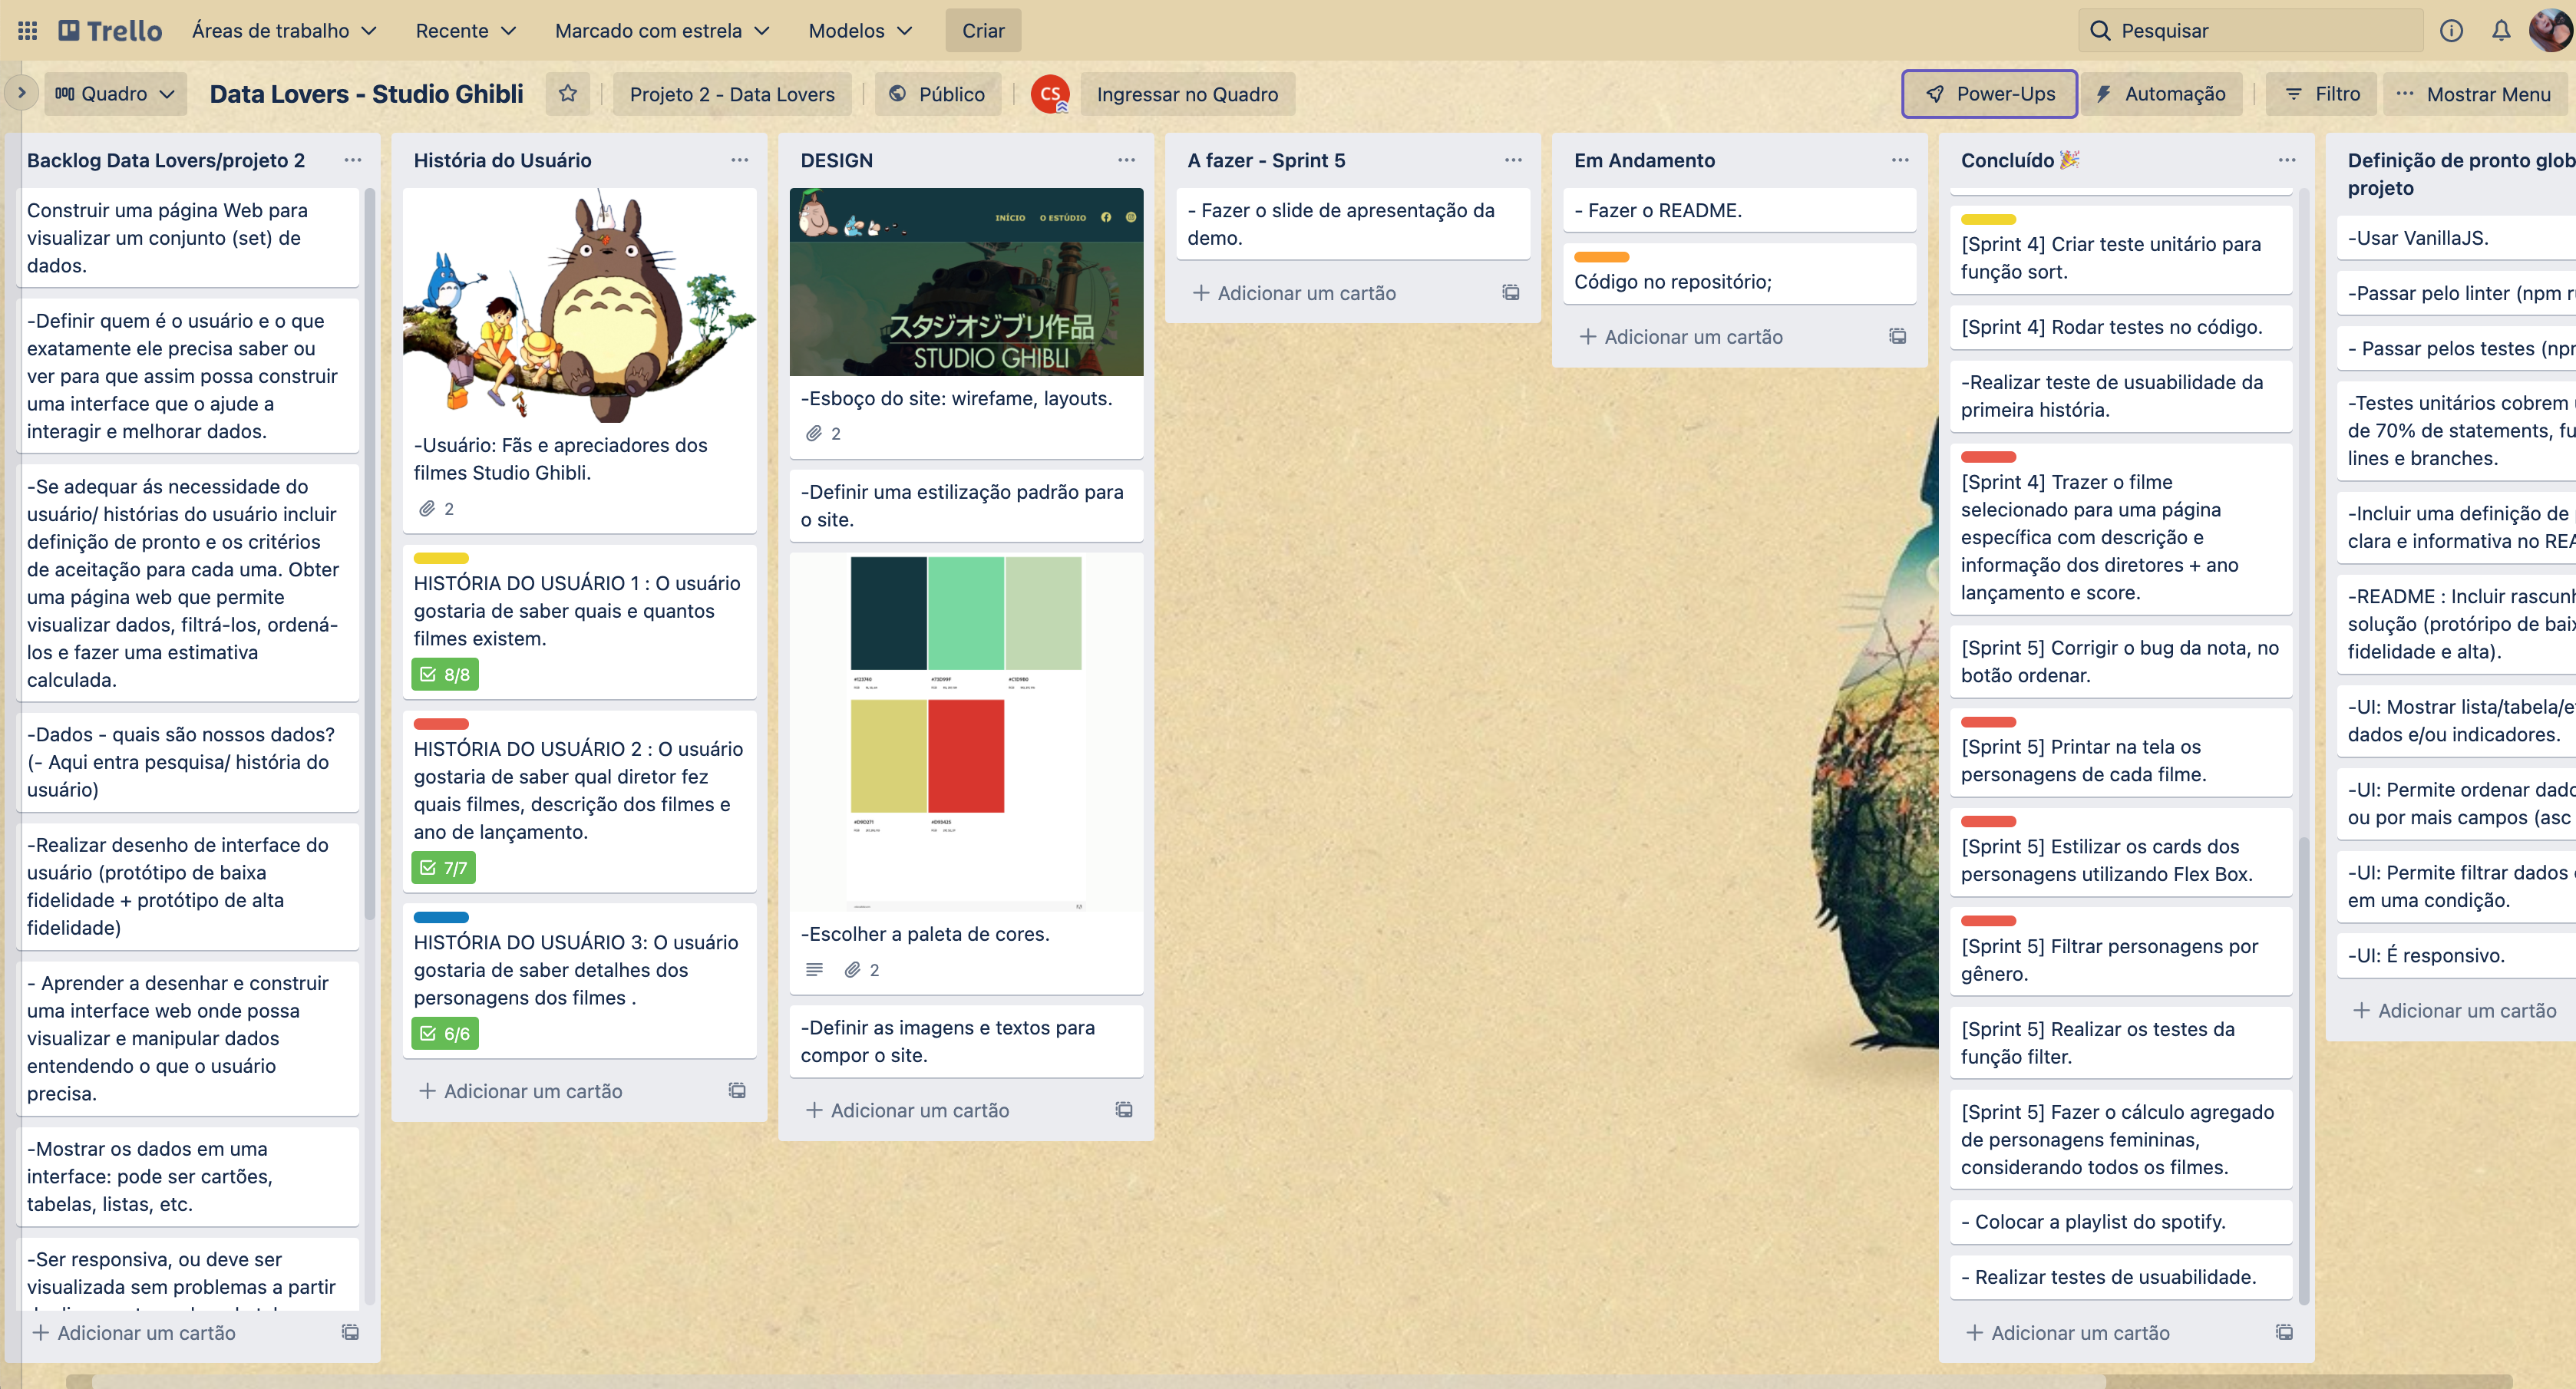Viewport: 2576px width, 1389px height.
Task: Open the 7/7 checklist badge on História 2
Action: click(444, 868)
